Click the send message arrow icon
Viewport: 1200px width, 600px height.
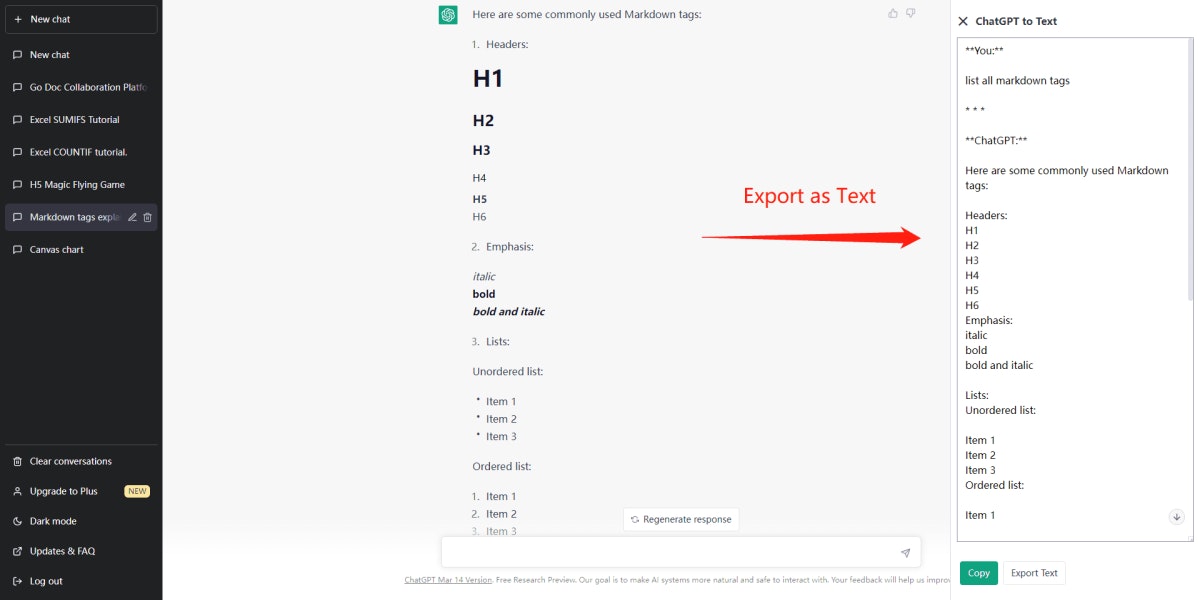pyautogui.click(x=905, y=553)
